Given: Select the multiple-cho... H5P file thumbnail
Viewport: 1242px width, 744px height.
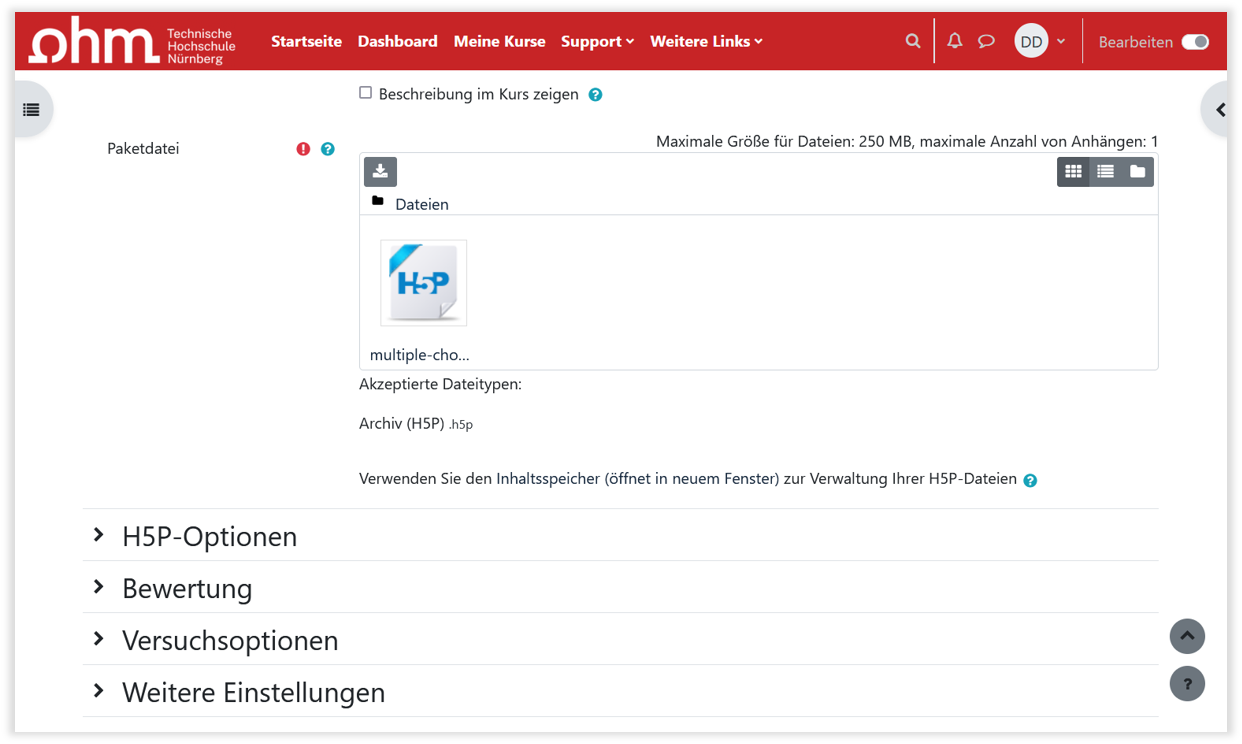Looking at the screenshot, I should point(423,283).
